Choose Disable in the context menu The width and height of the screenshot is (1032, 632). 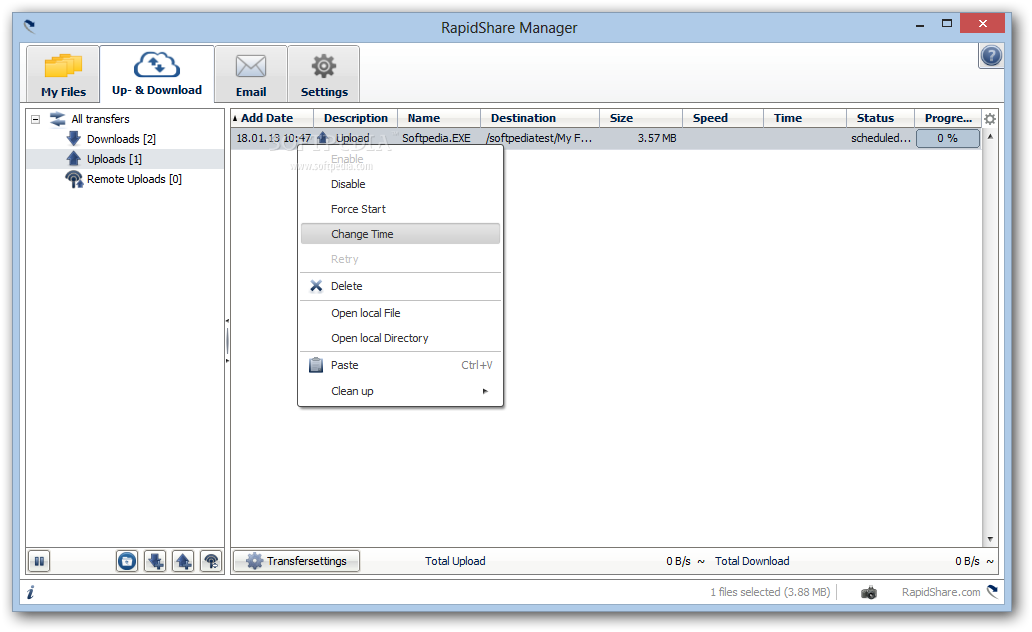point(400,184)
